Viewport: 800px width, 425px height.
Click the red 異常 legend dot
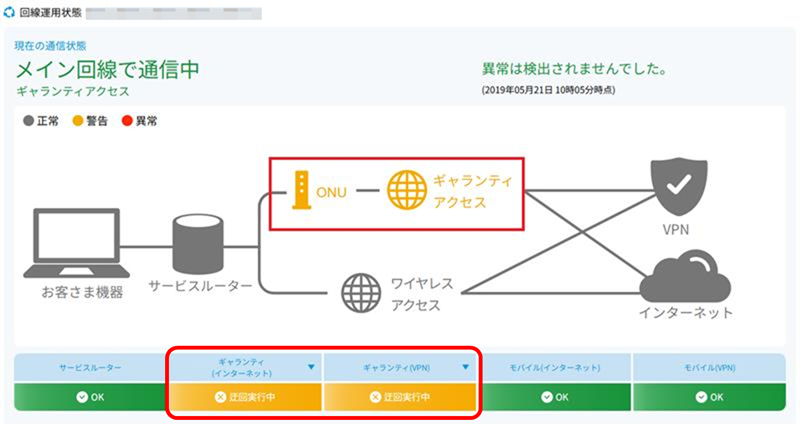coord(127,121)
